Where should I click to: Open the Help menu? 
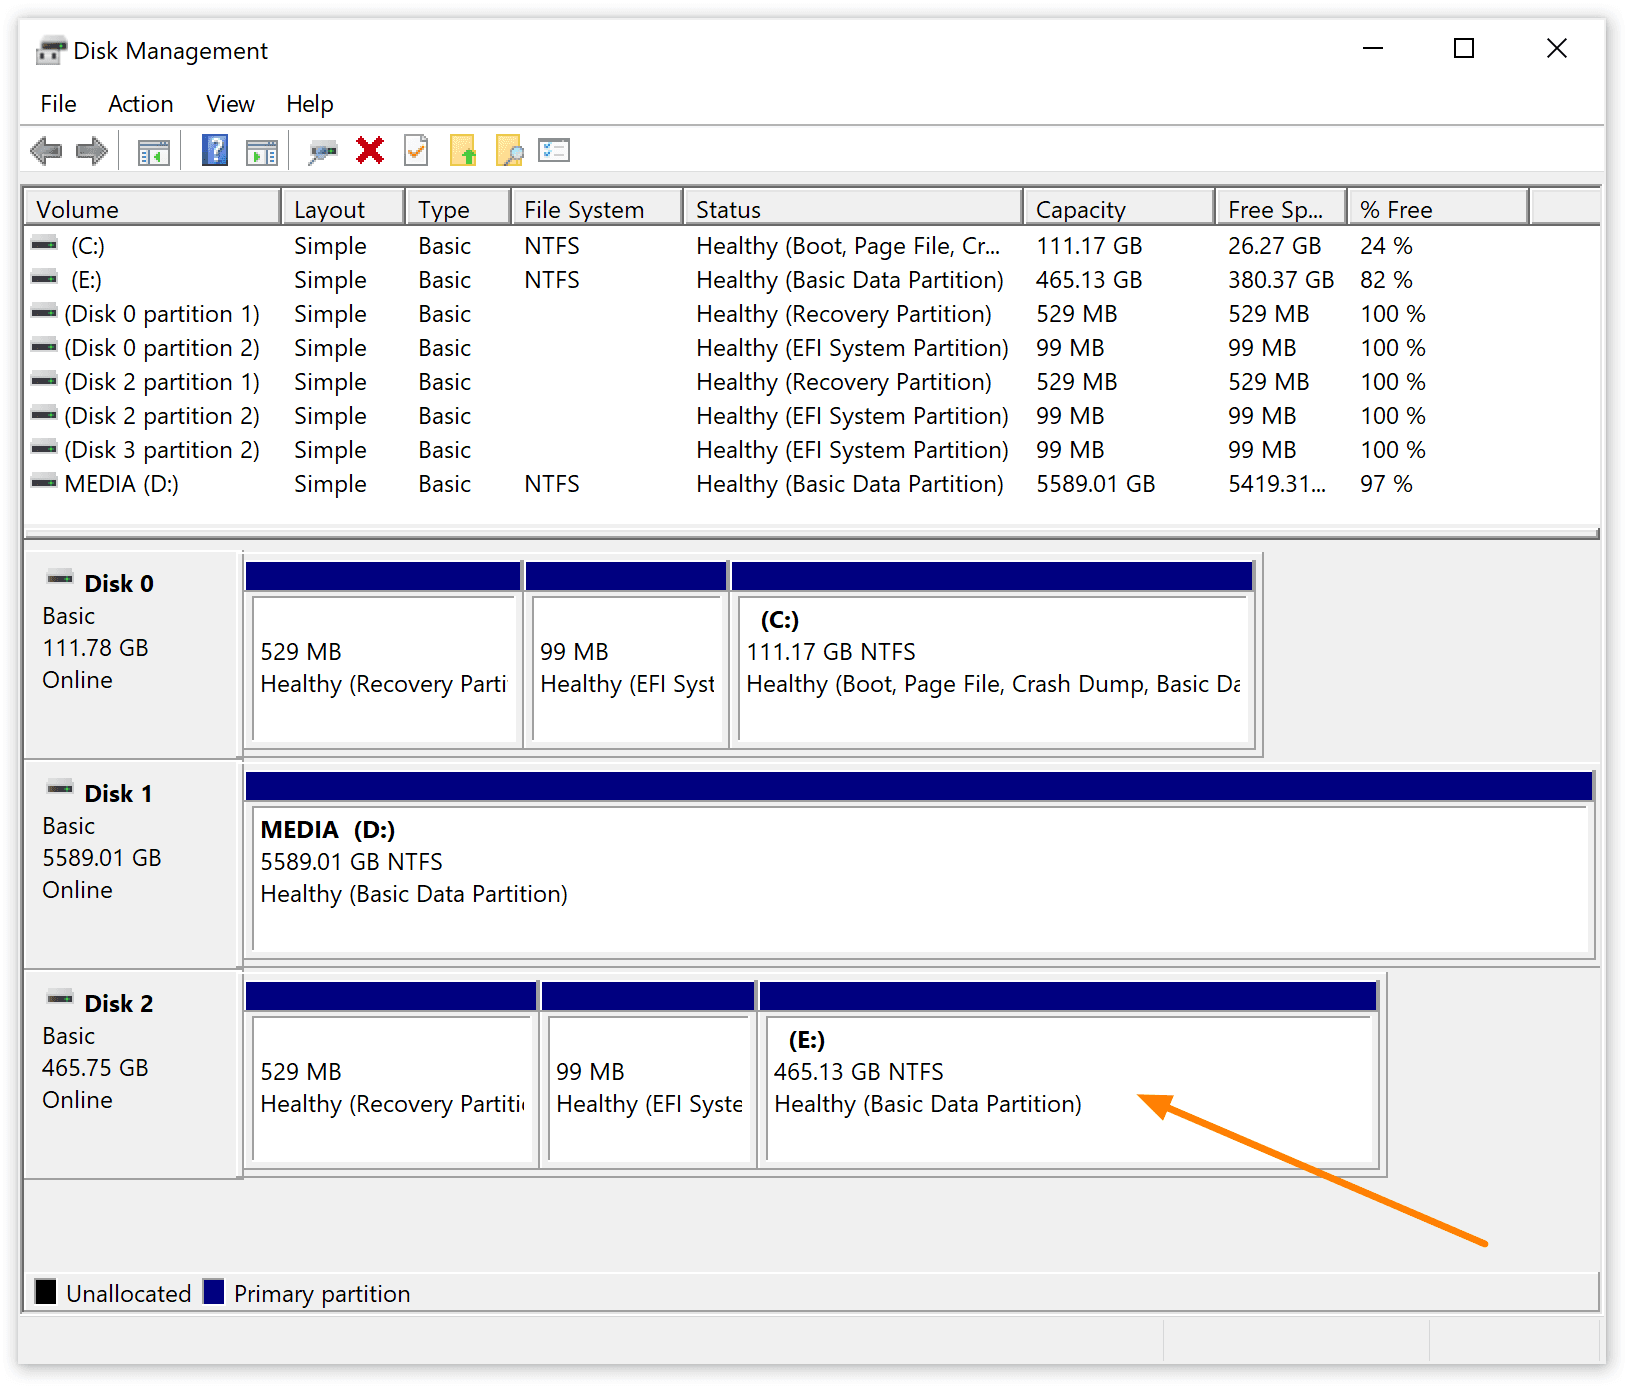308,103
